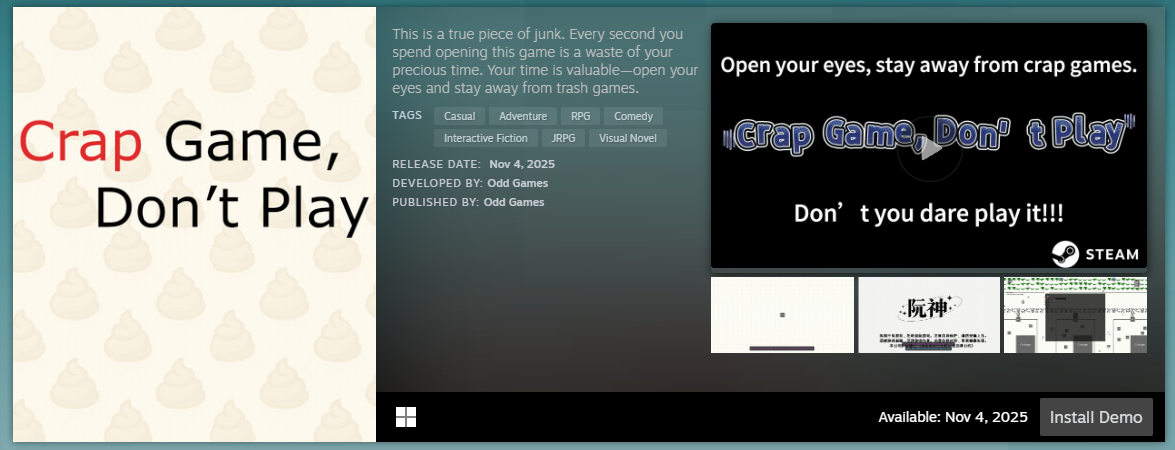1175x450 pixels.
Task: View the screenshot with Chinese title text
Action: point(929,314)
